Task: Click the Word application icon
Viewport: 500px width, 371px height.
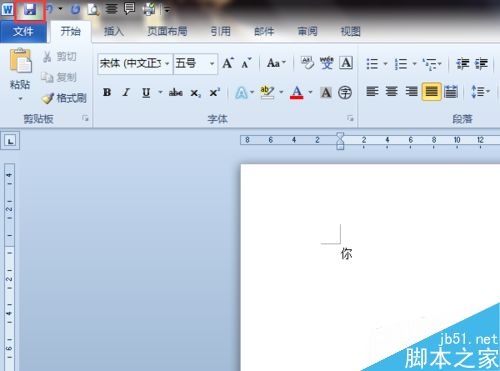Action: pos(7,9)
